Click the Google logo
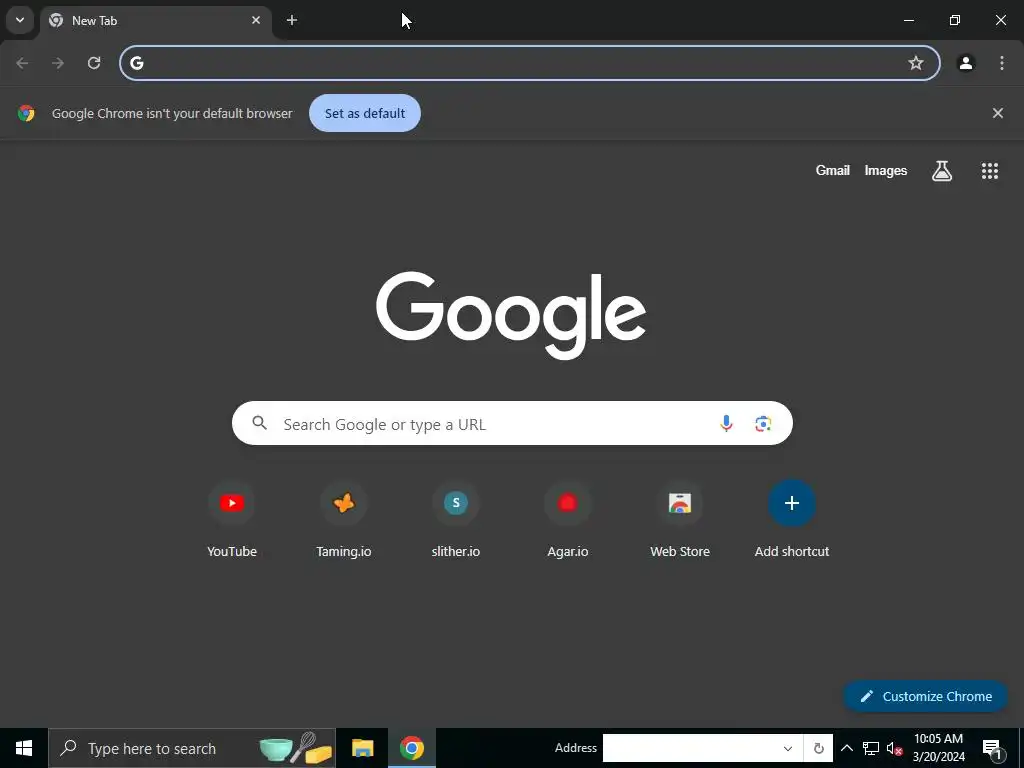The image size is (1024, 768). pos(511,315)
